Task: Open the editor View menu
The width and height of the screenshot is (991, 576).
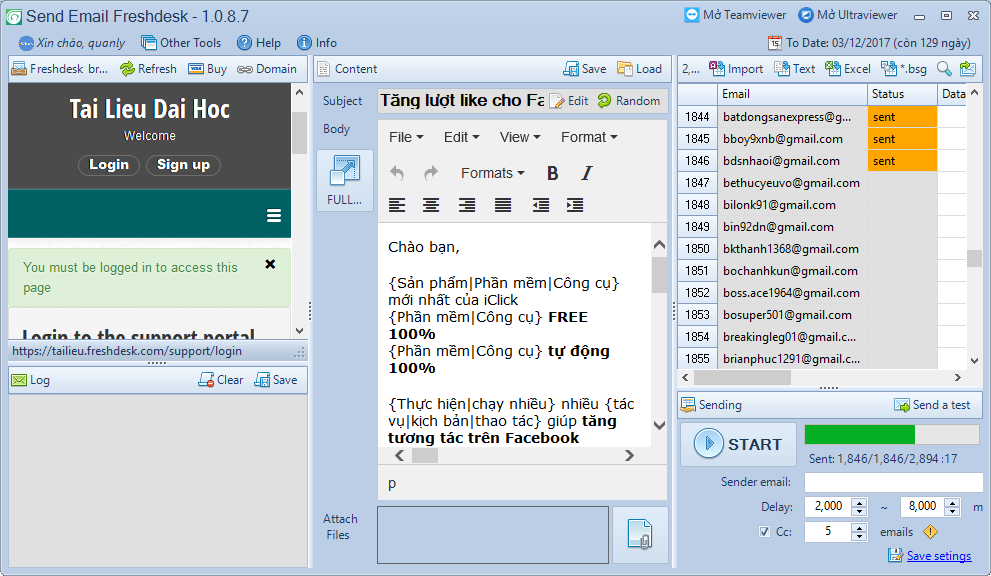Action: point(520,137)
